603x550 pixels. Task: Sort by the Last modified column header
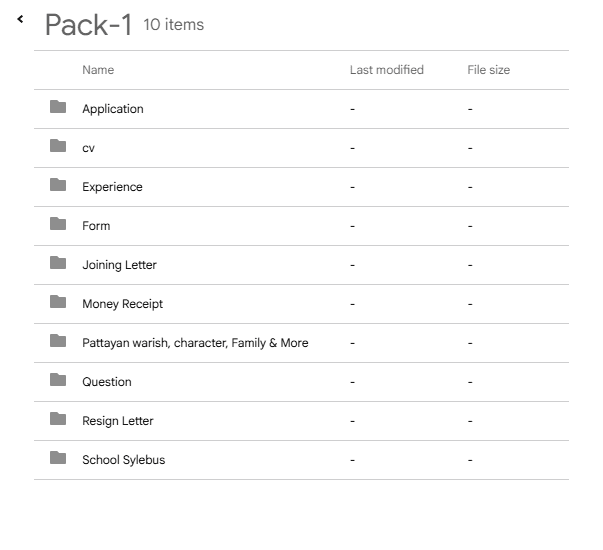click(x=386, y=70)
